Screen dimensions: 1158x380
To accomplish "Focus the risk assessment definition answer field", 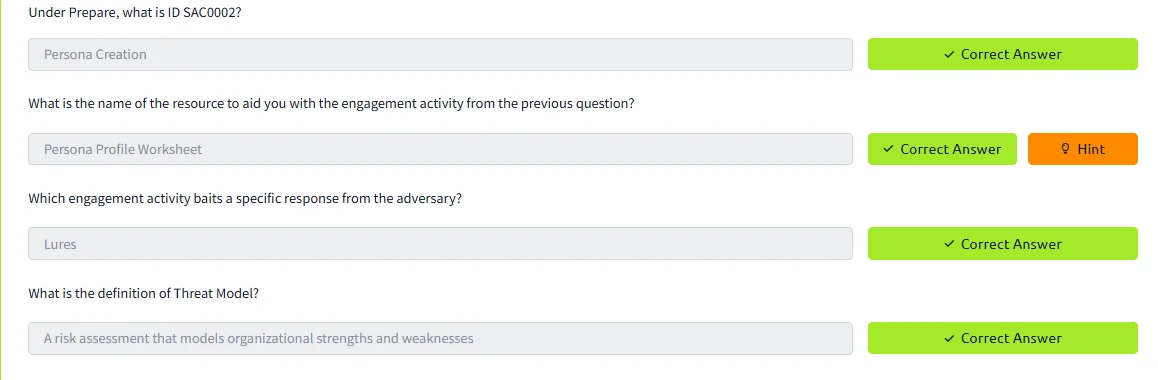I will pyautogui.click(x=440, y=338).
